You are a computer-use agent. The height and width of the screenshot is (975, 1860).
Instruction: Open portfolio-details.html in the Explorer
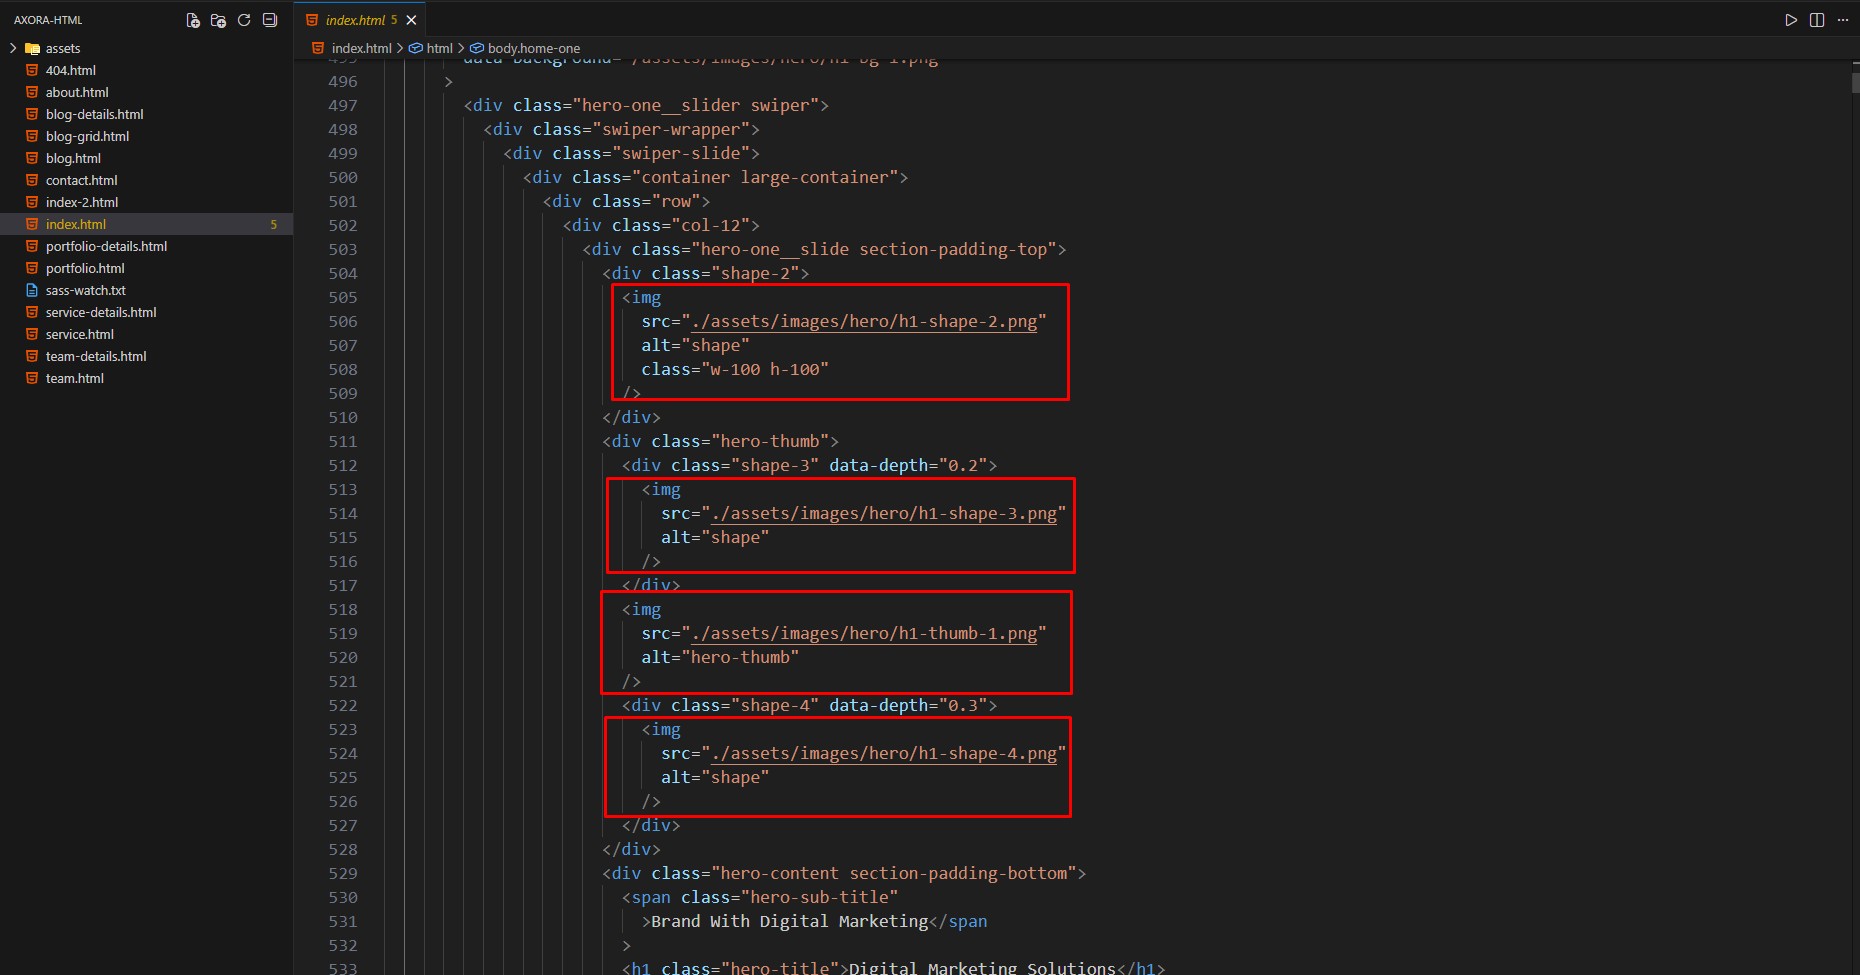(106, 246)
